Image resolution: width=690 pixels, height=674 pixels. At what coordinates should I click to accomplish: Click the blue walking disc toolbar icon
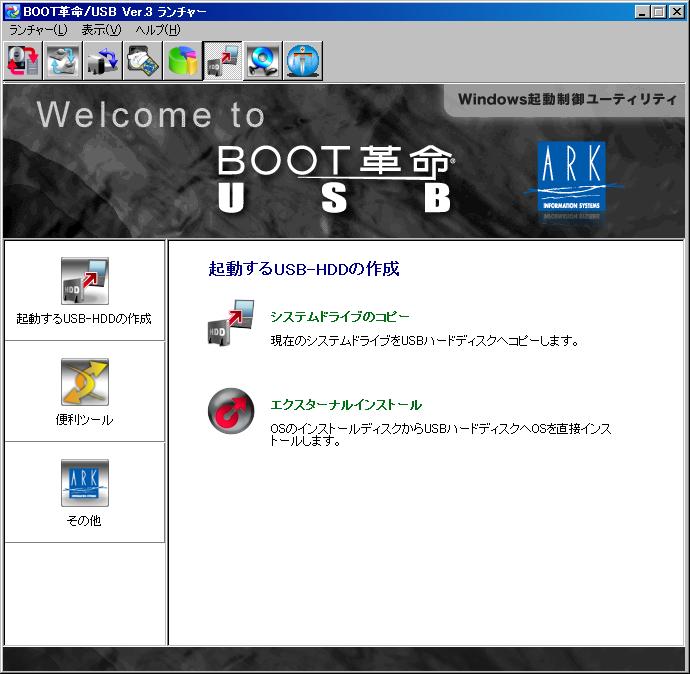coord(263,61)
